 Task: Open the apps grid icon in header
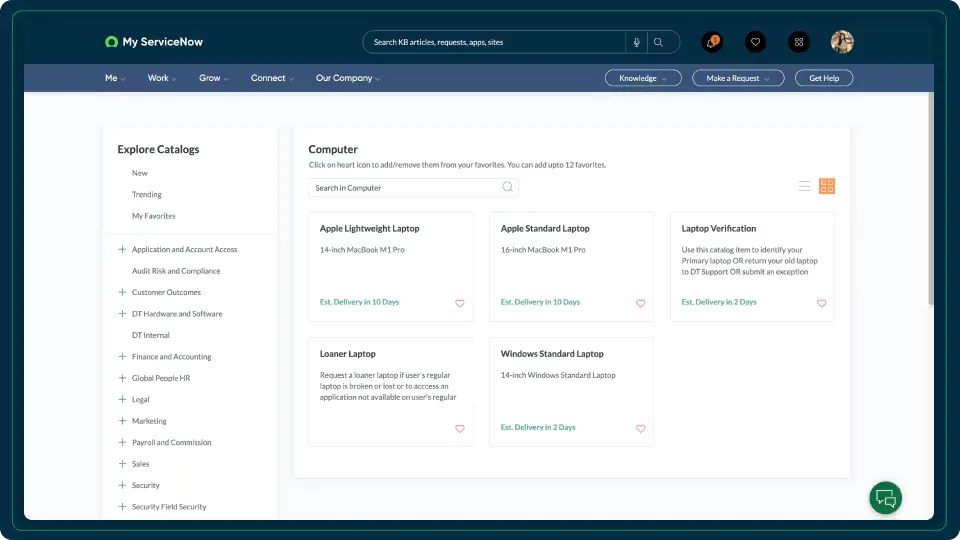coord(798,42)
